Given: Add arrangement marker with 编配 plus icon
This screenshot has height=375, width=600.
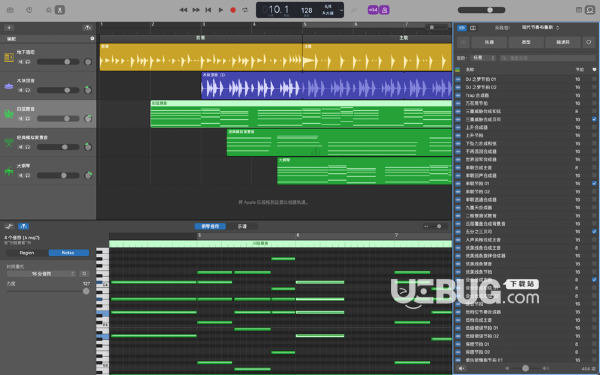Looking at the screenshot, I should [92, 38].
